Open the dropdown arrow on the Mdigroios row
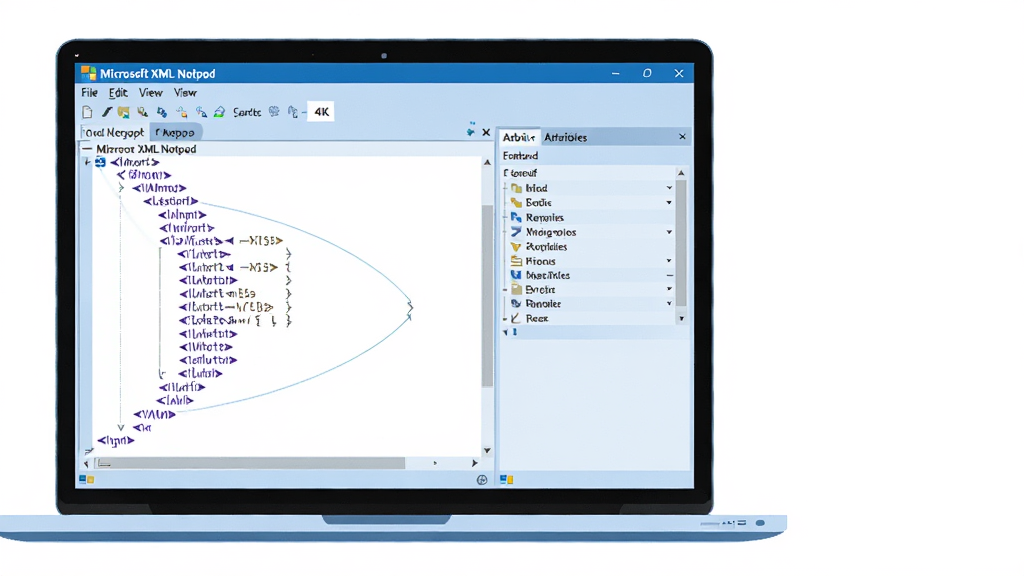The image size is (1024, 576). (669, 232)
